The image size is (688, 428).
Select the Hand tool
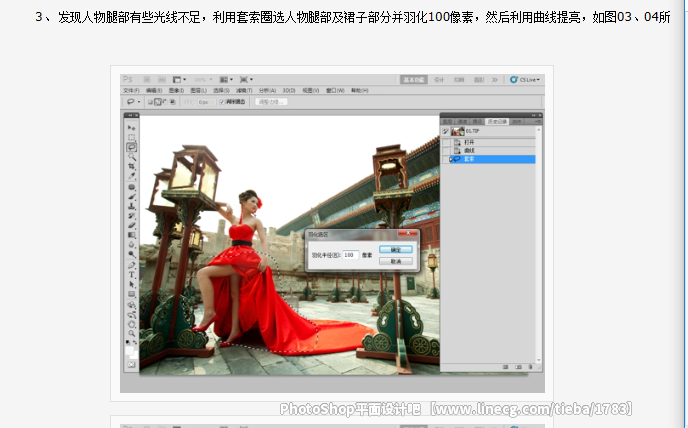[131, 324]
